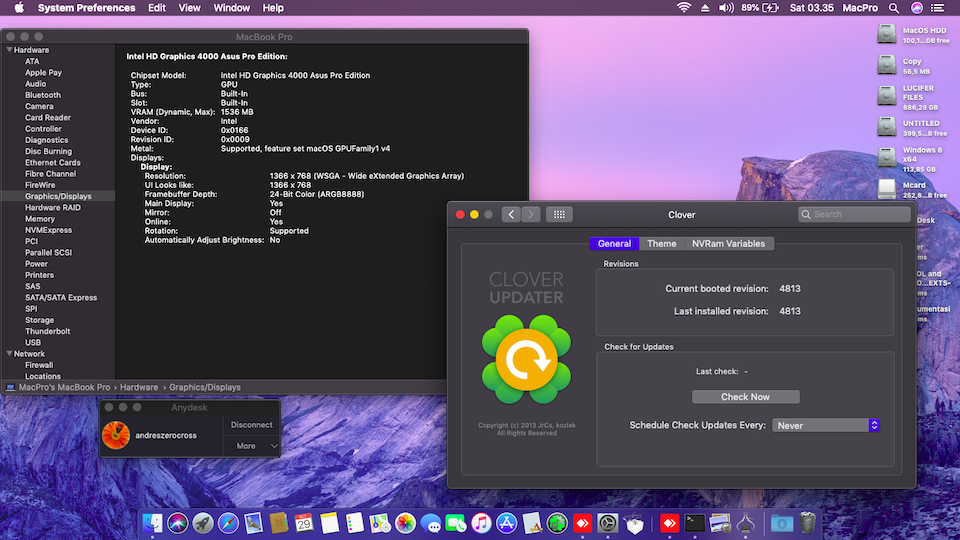Open the Trash in the dock
This screenshot has height=540, width=960.
pyautogui.click(x=808, y=523)
